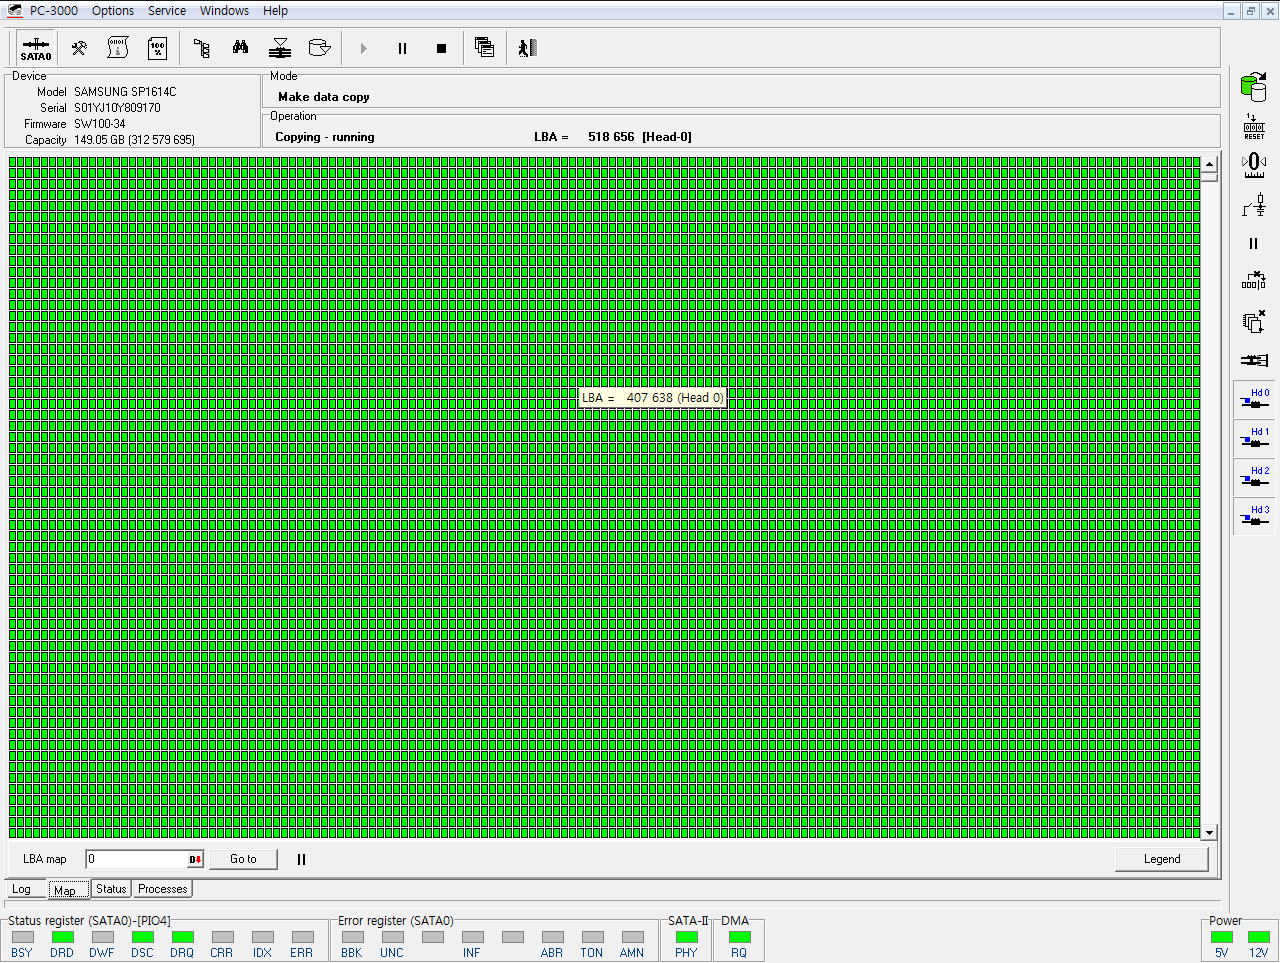
Task: Exit the task via running man icon
Action: coord(527,47)
